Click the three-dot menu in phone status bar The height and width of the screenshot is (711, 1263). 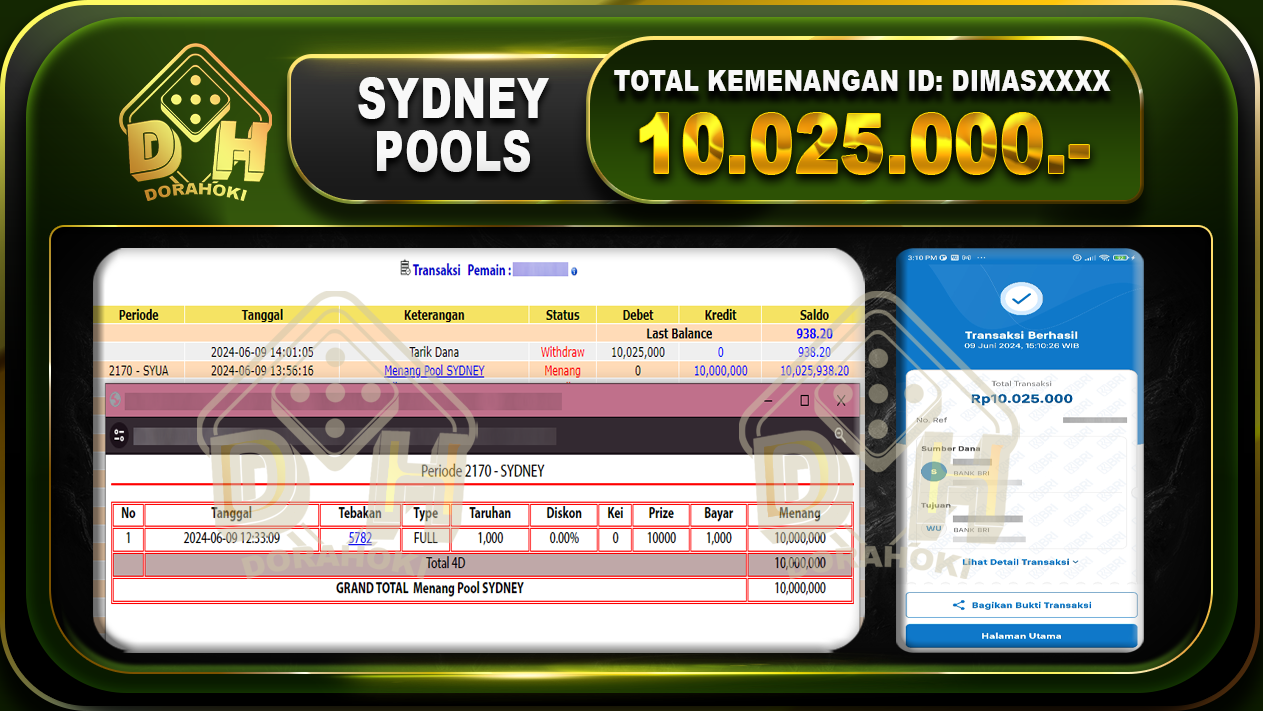click(981, 256)
